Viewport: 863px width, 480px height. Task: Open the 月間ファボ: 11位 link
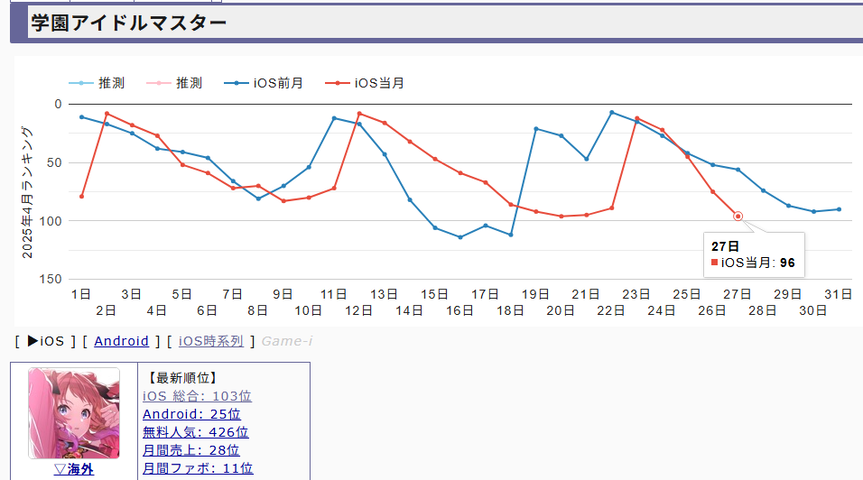tap(198, 469)
